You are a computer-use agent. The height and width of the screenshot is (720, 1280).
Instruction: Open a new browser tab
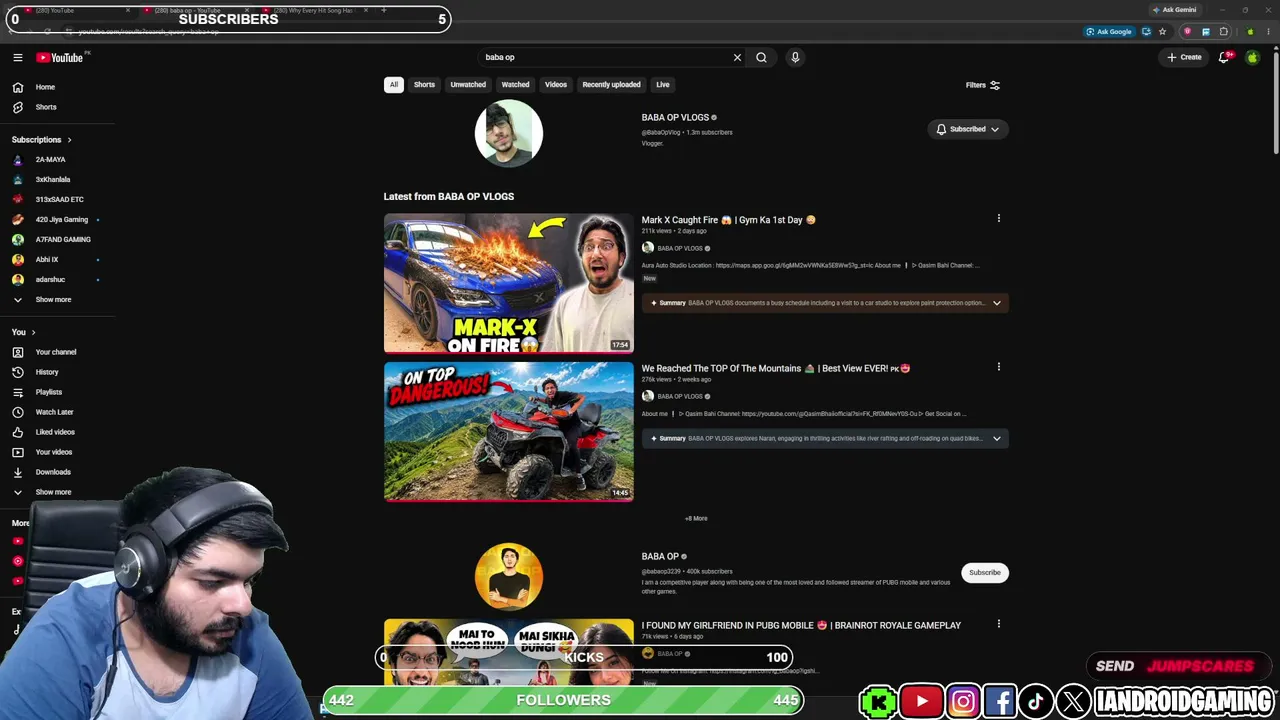384,10
